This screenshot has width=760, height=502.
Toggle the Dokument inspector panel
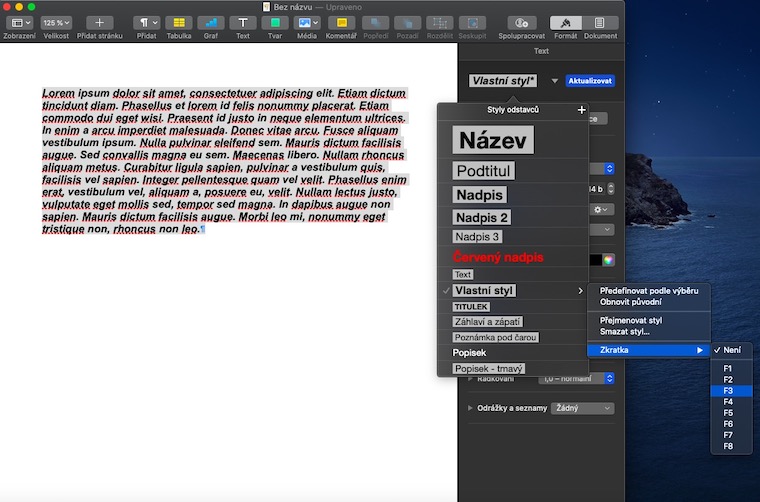click(x=600, y=23)
